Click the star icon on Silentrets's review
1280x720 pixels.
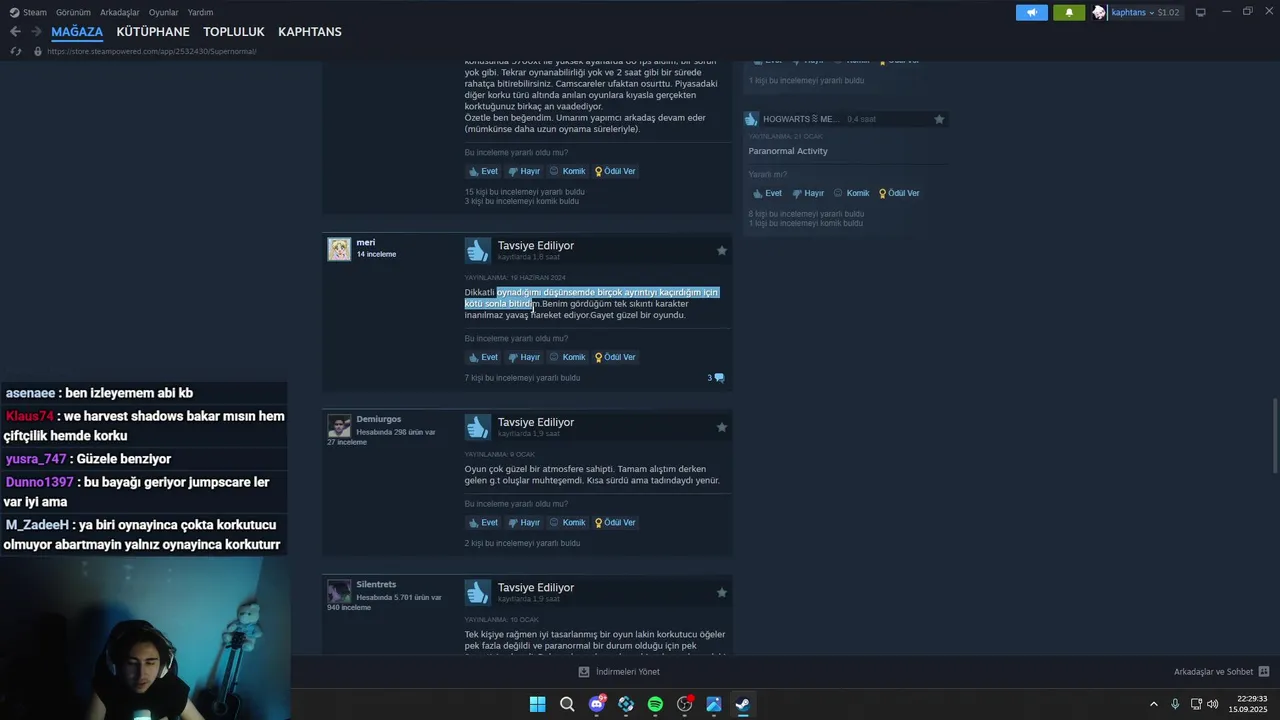tap(722, 593)
